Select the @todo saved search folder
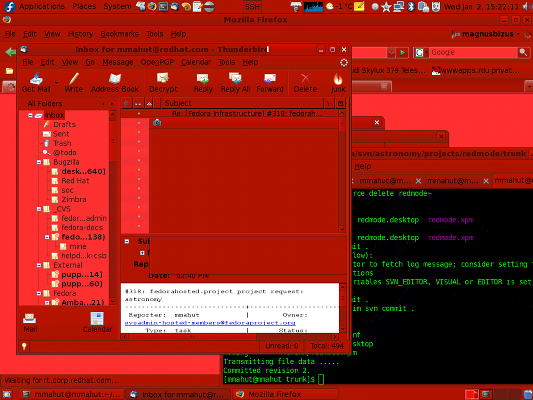The width and height of the screenshot is (533, 400). [x=65, y=153]
